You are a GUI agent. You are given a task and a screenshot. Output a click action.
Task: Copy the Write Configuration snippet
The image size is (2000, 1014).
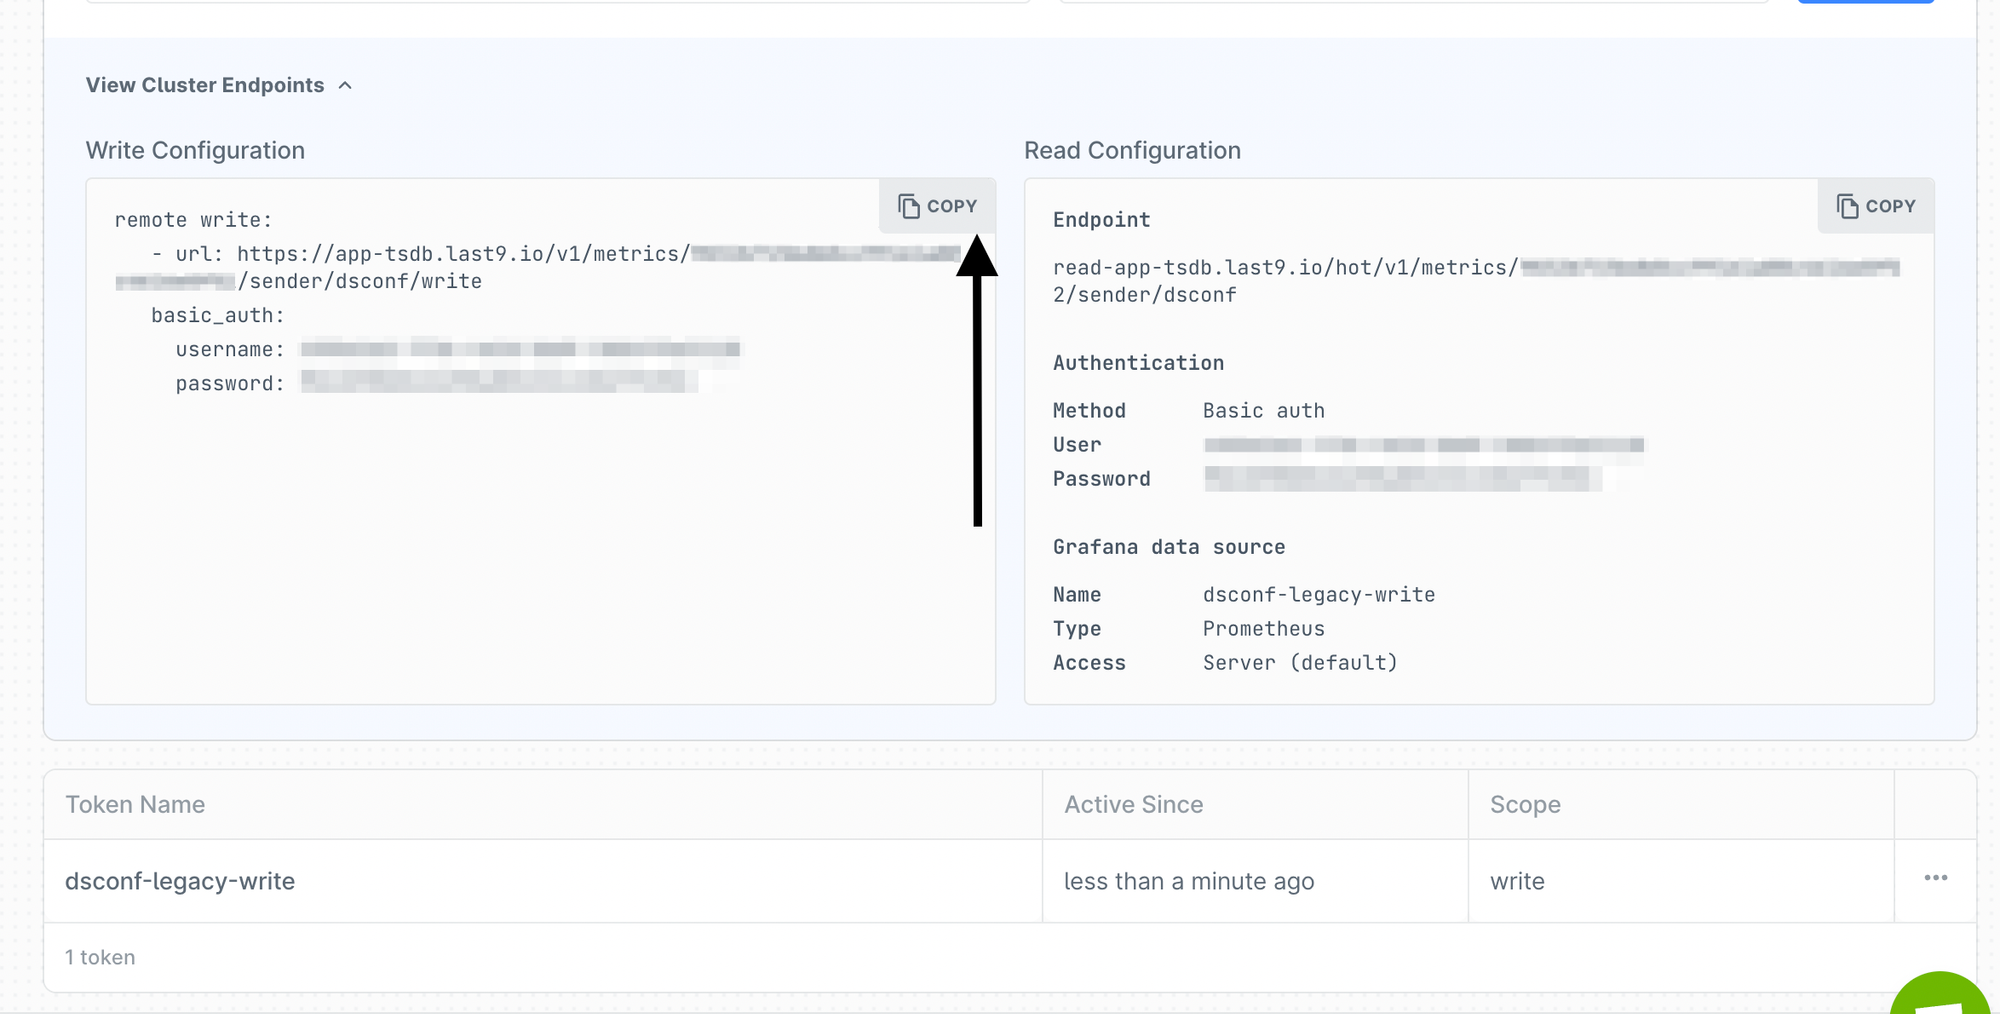pos(937,206)
